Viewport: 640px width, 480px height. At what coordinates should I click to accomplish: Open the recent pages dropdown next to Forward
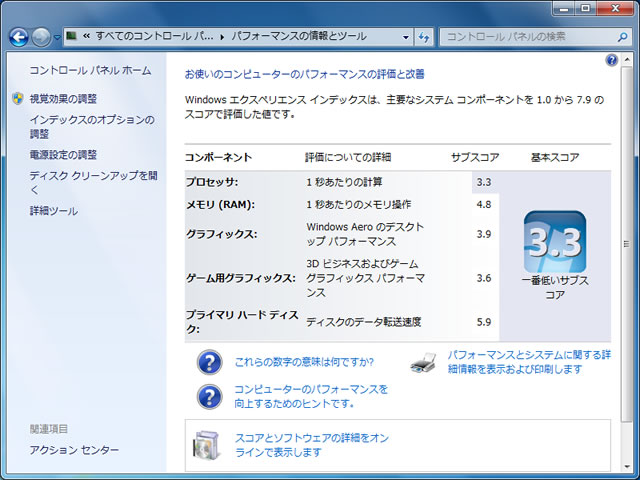(x=58, y=38)
